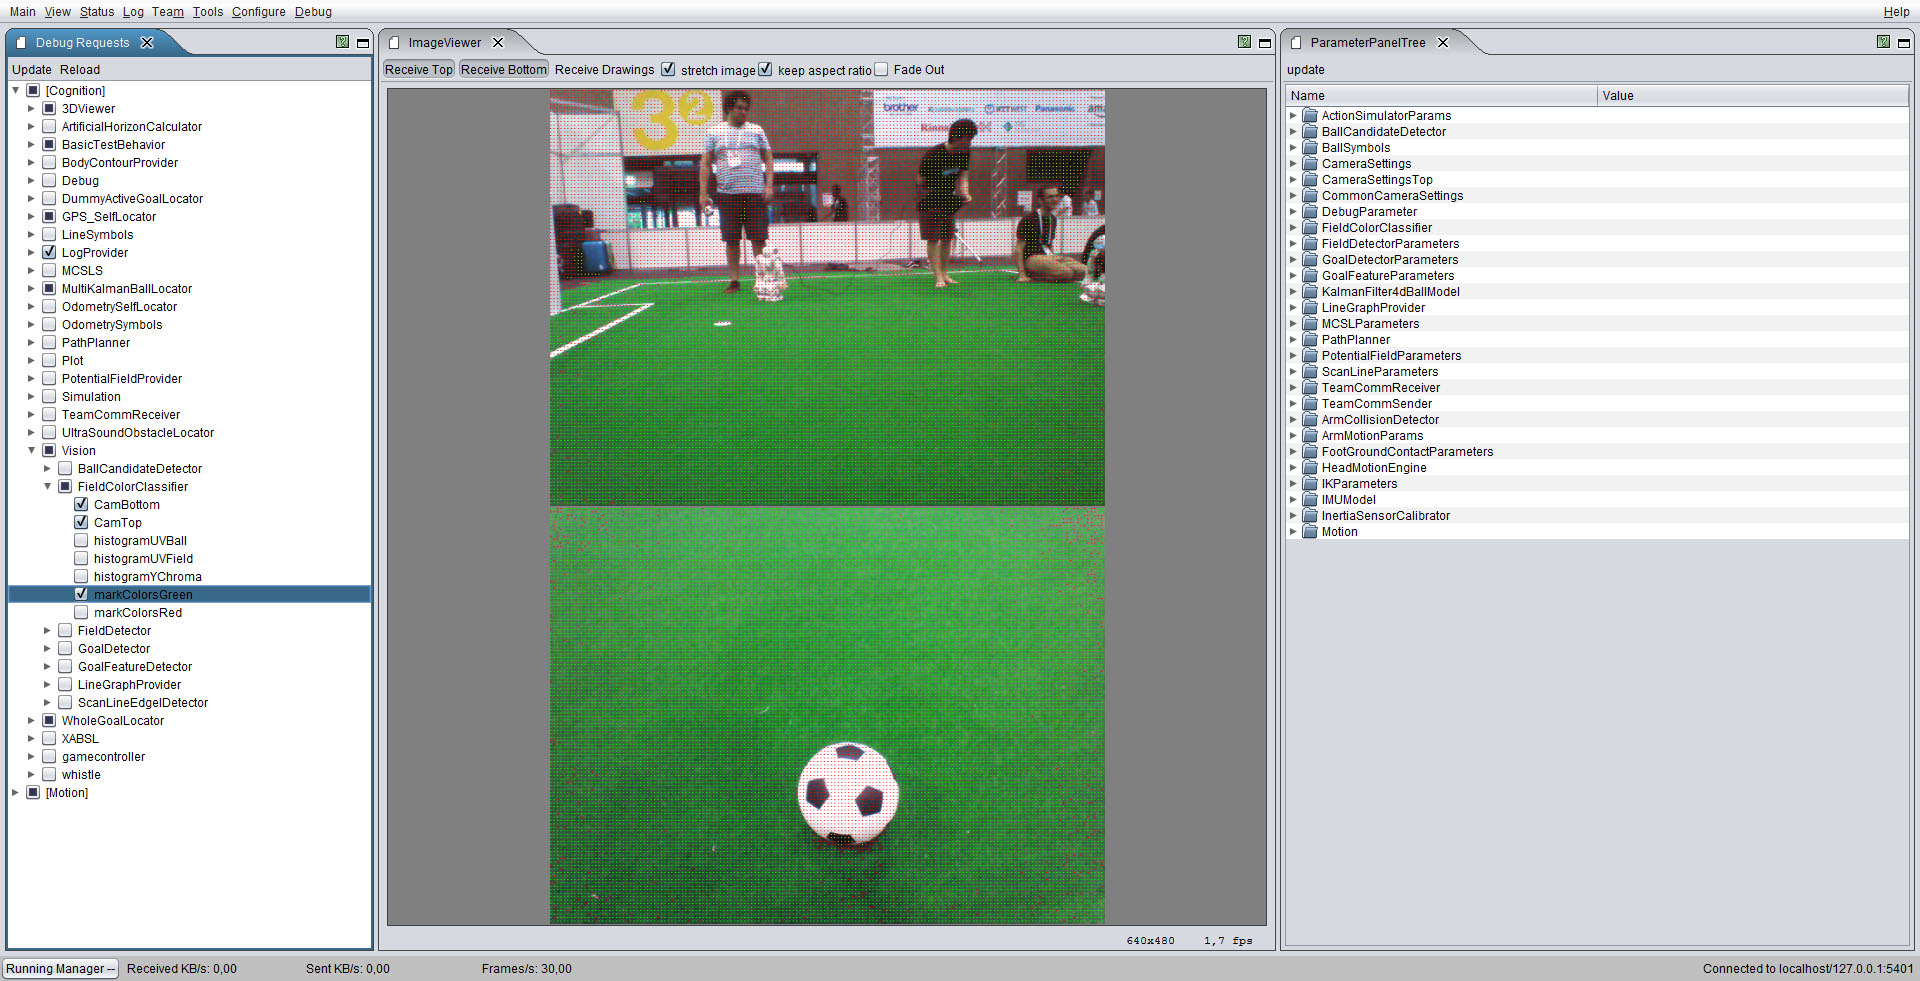Click the soccer ball in bottom camera image

coord(848,794)
